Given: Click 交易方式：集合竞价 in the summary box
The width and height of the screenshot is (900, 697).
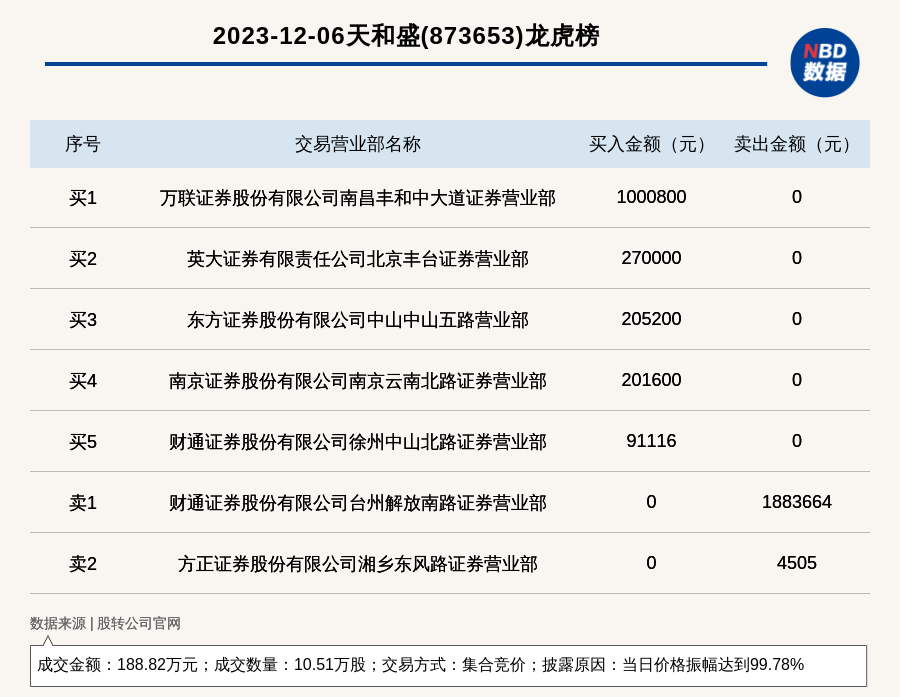Looking at the screenshot, I should (454, 665).
